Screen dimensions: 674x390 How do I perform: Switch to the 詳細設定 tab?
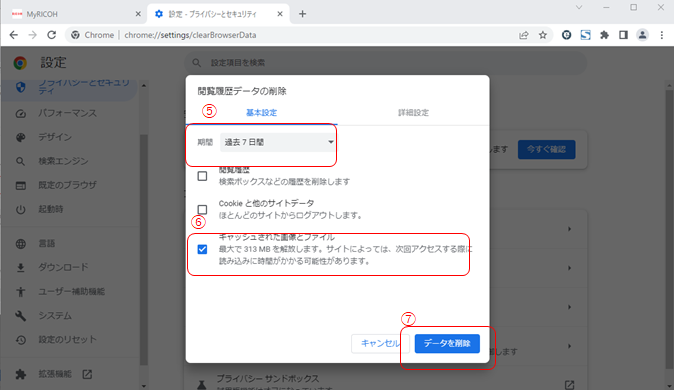413,113
